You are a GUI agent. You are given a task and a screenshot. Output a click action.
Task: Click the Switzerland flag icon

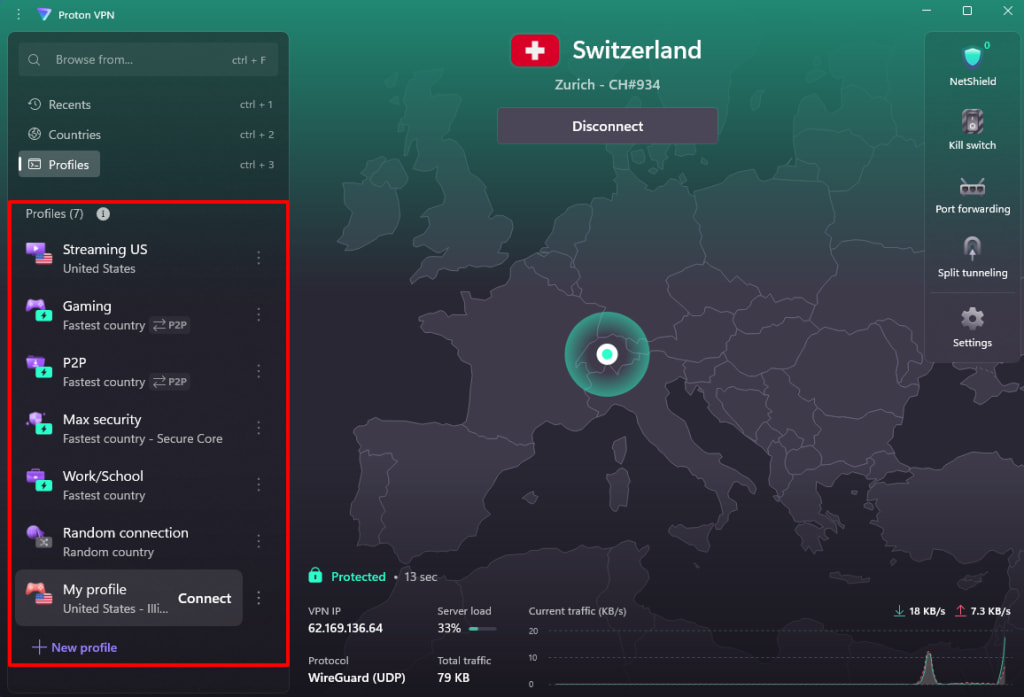(x=534, y=50)
